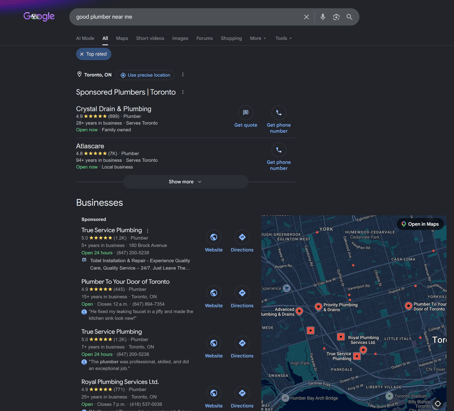Get directions for True Service Plumbing 7+ years
The image size is (454, 411).
242,348
